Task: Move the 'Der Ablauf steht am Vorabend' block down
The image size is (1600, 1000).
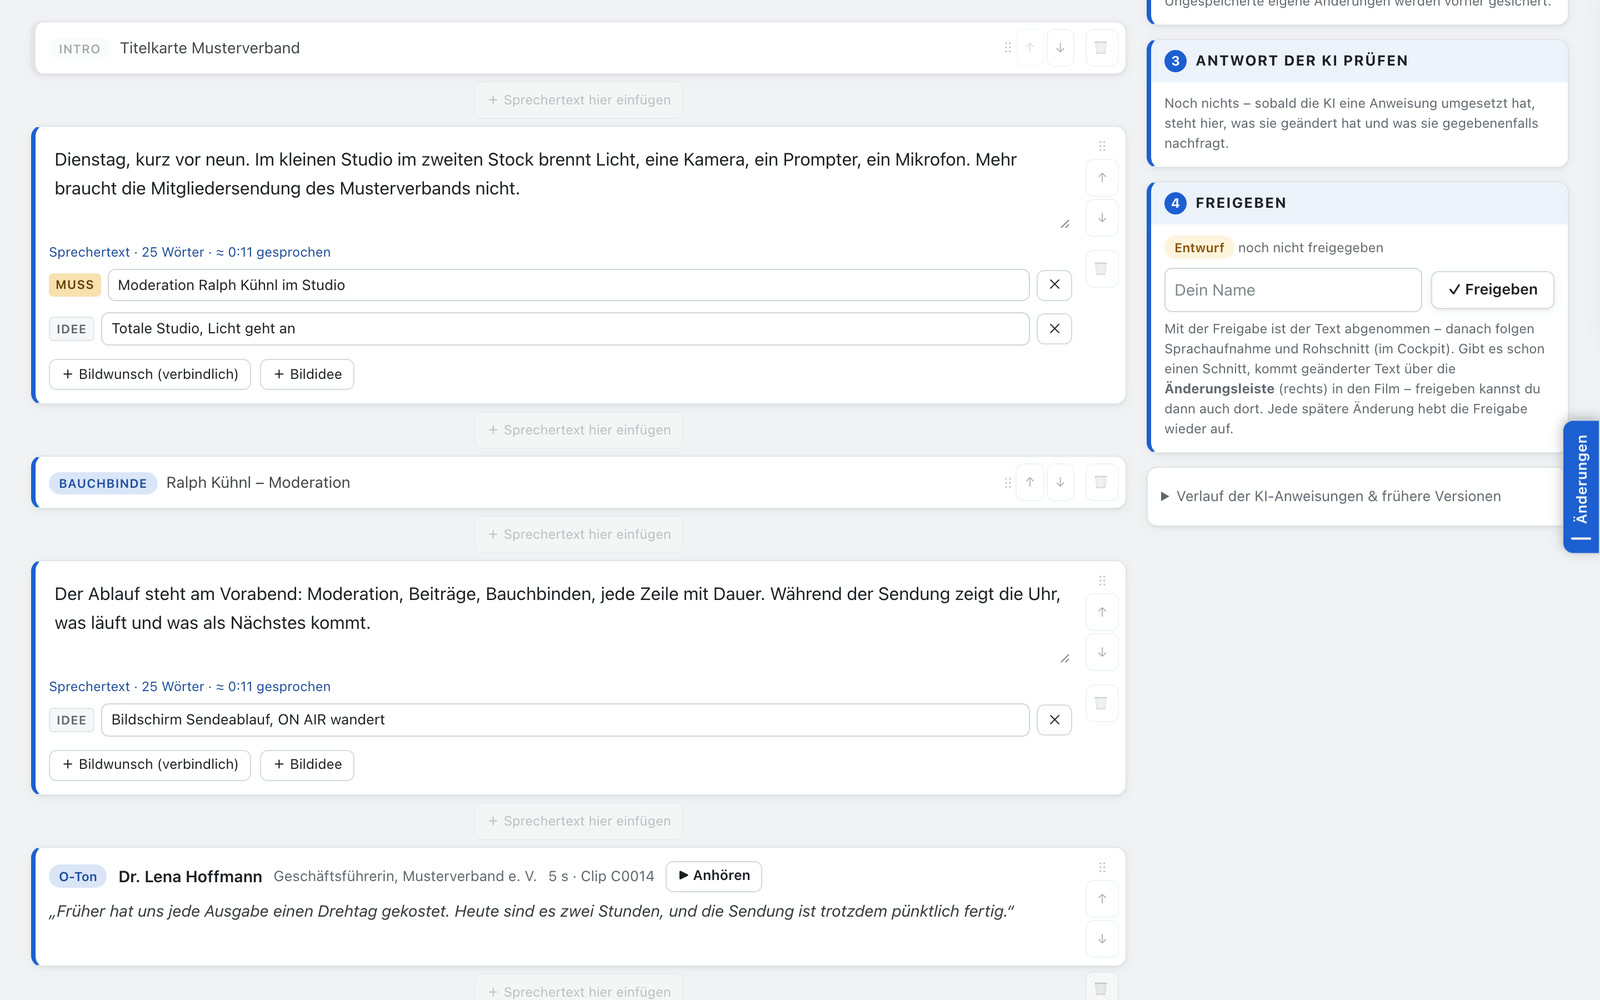Action: (x=1102, y=652)
